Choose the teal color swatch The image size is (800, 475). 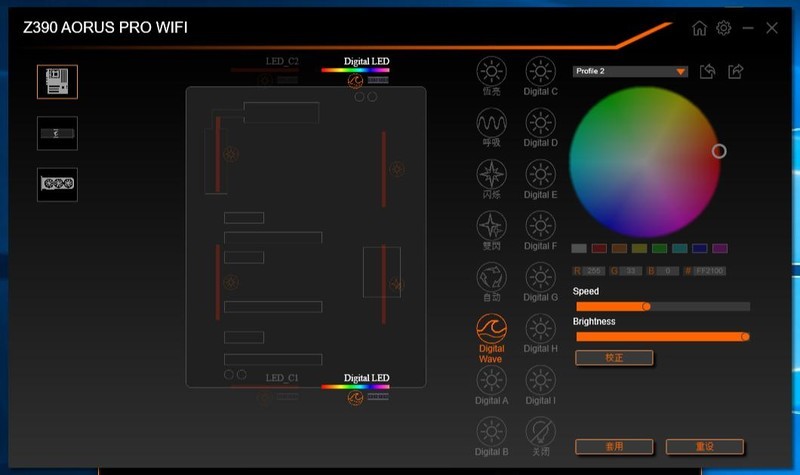tap(680, 248)
